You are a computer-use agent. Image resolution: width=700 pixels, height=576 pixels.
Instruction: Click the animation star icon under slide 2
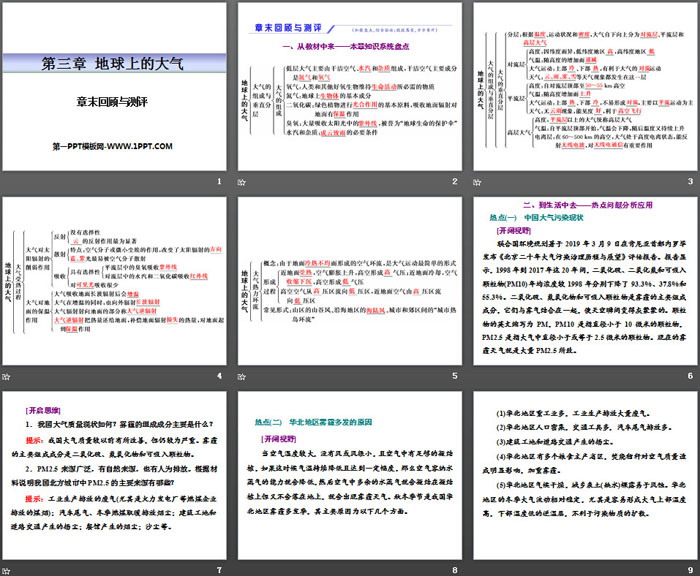pyautogui.click(x=242, y=182)
